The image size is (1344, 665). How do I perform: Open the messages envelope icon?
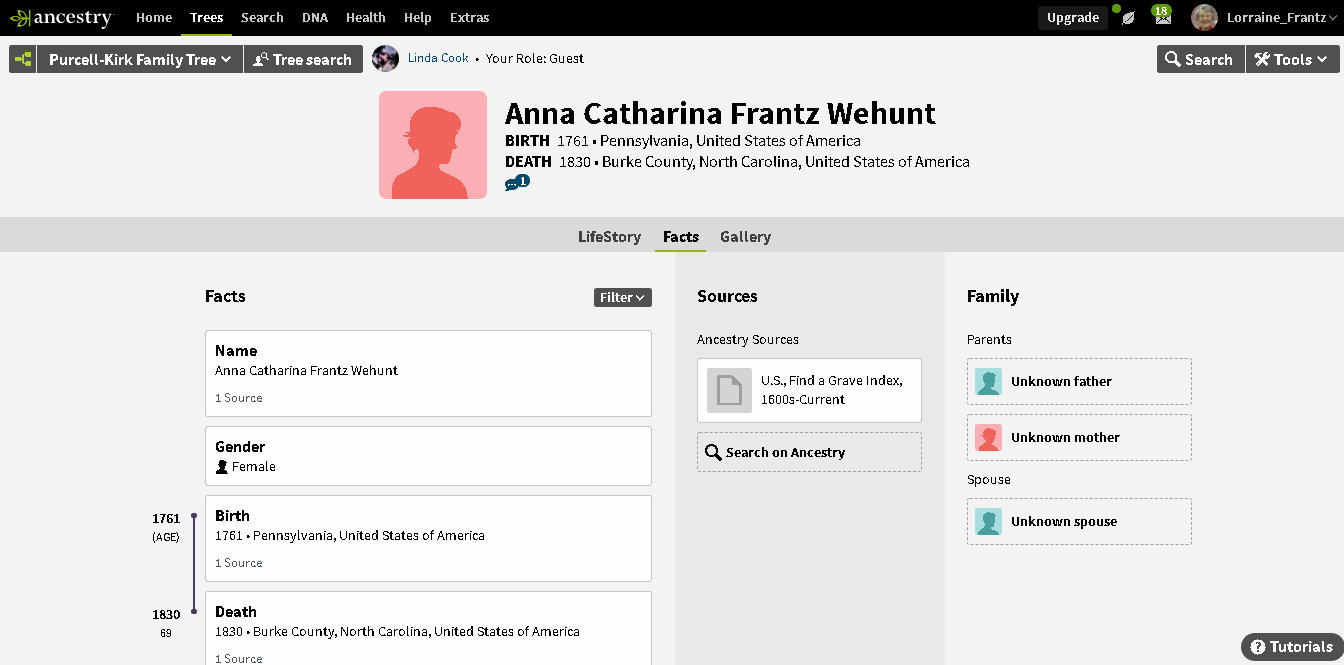click(1162, 18)
